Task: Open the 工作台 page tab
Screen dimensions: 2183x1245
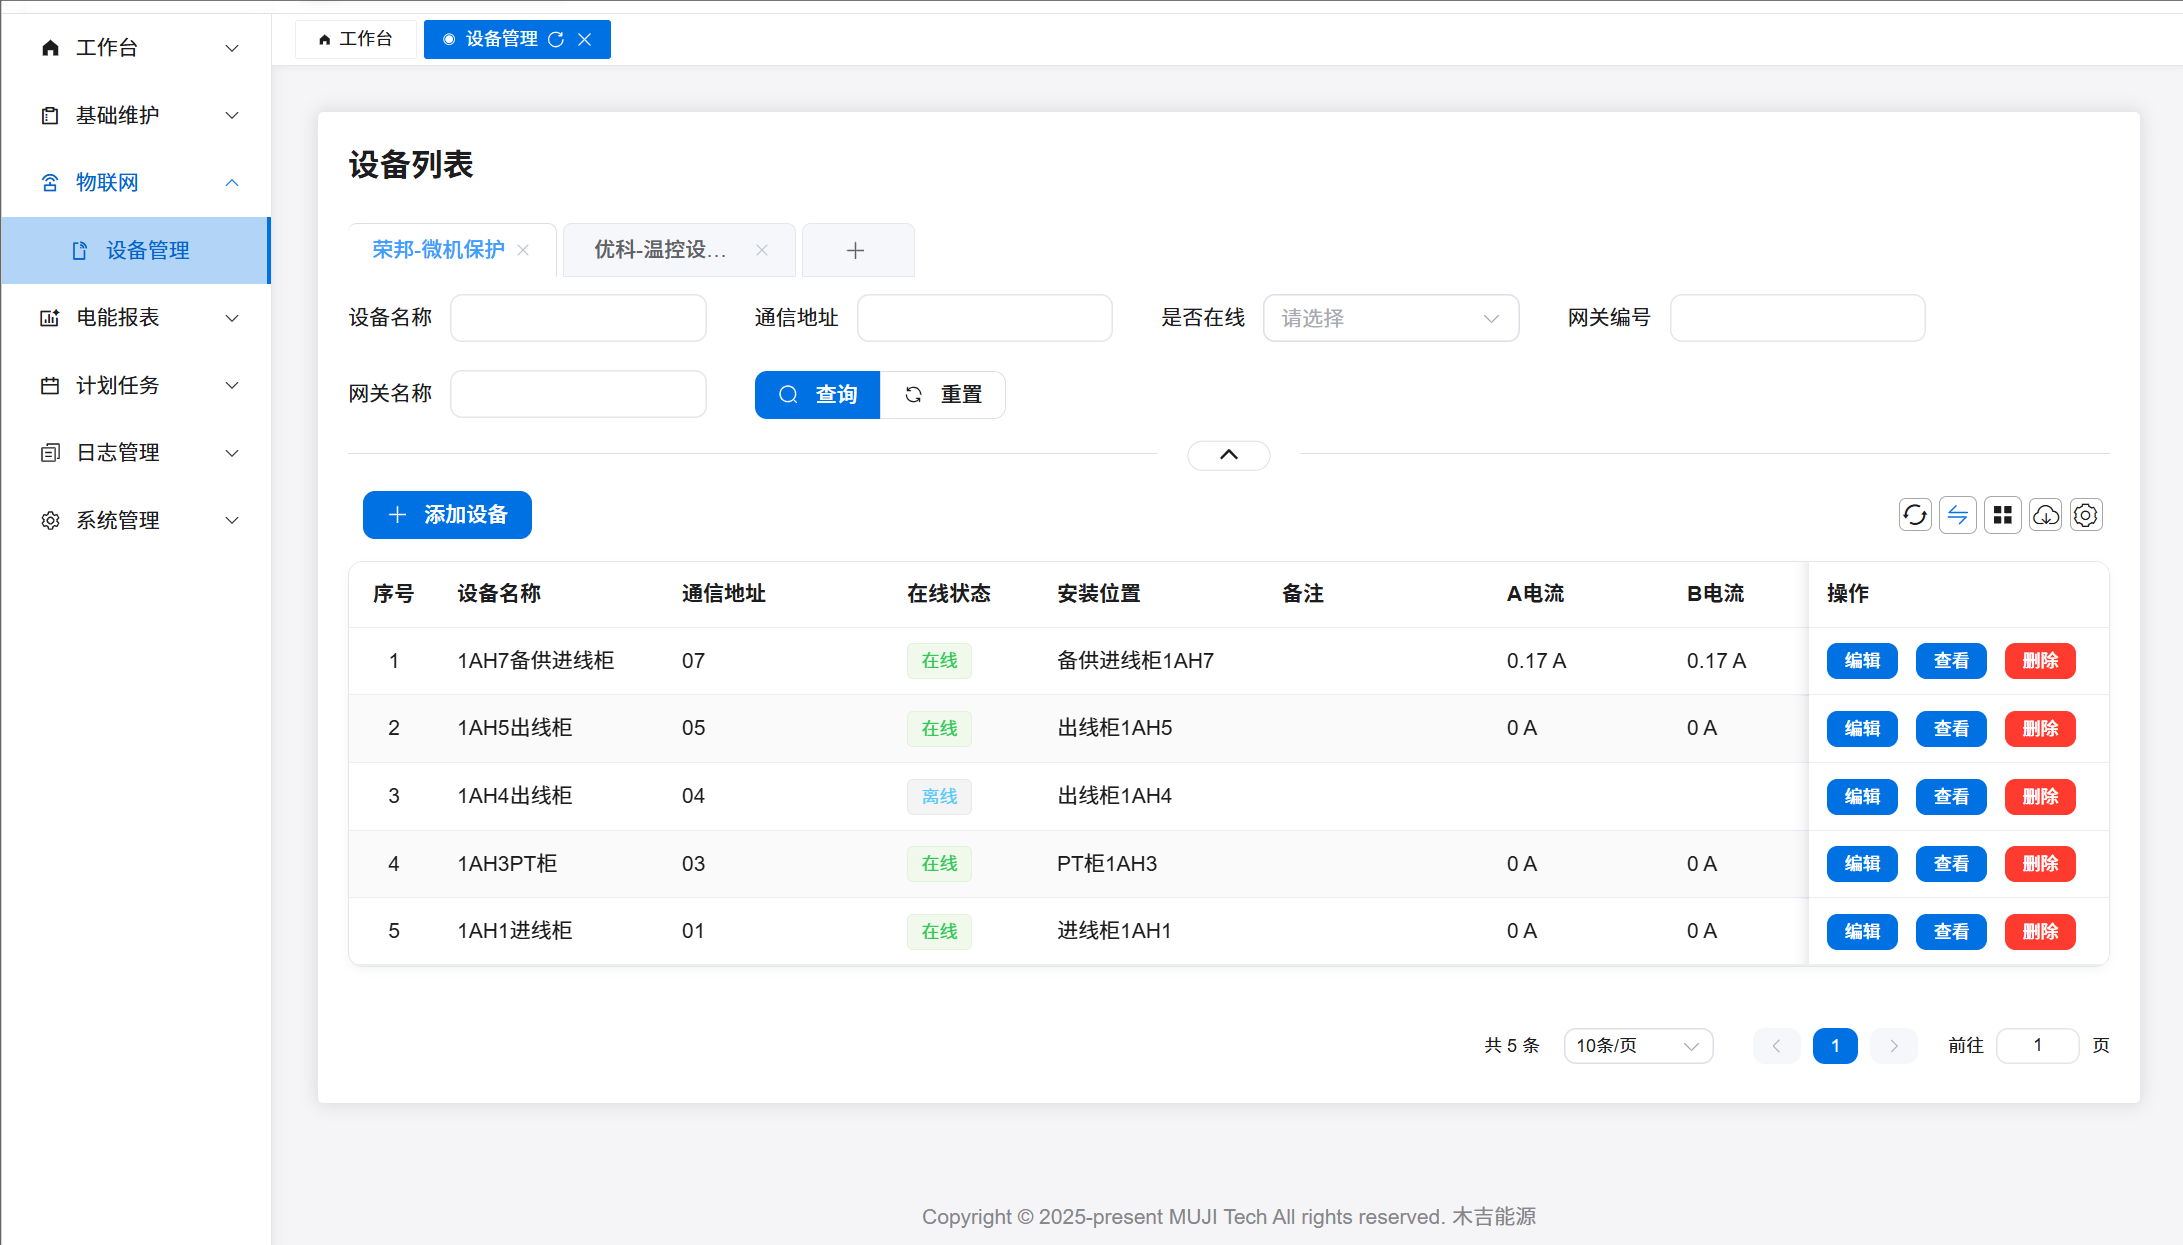Action: pyautogui.click(x=356, y=39)
